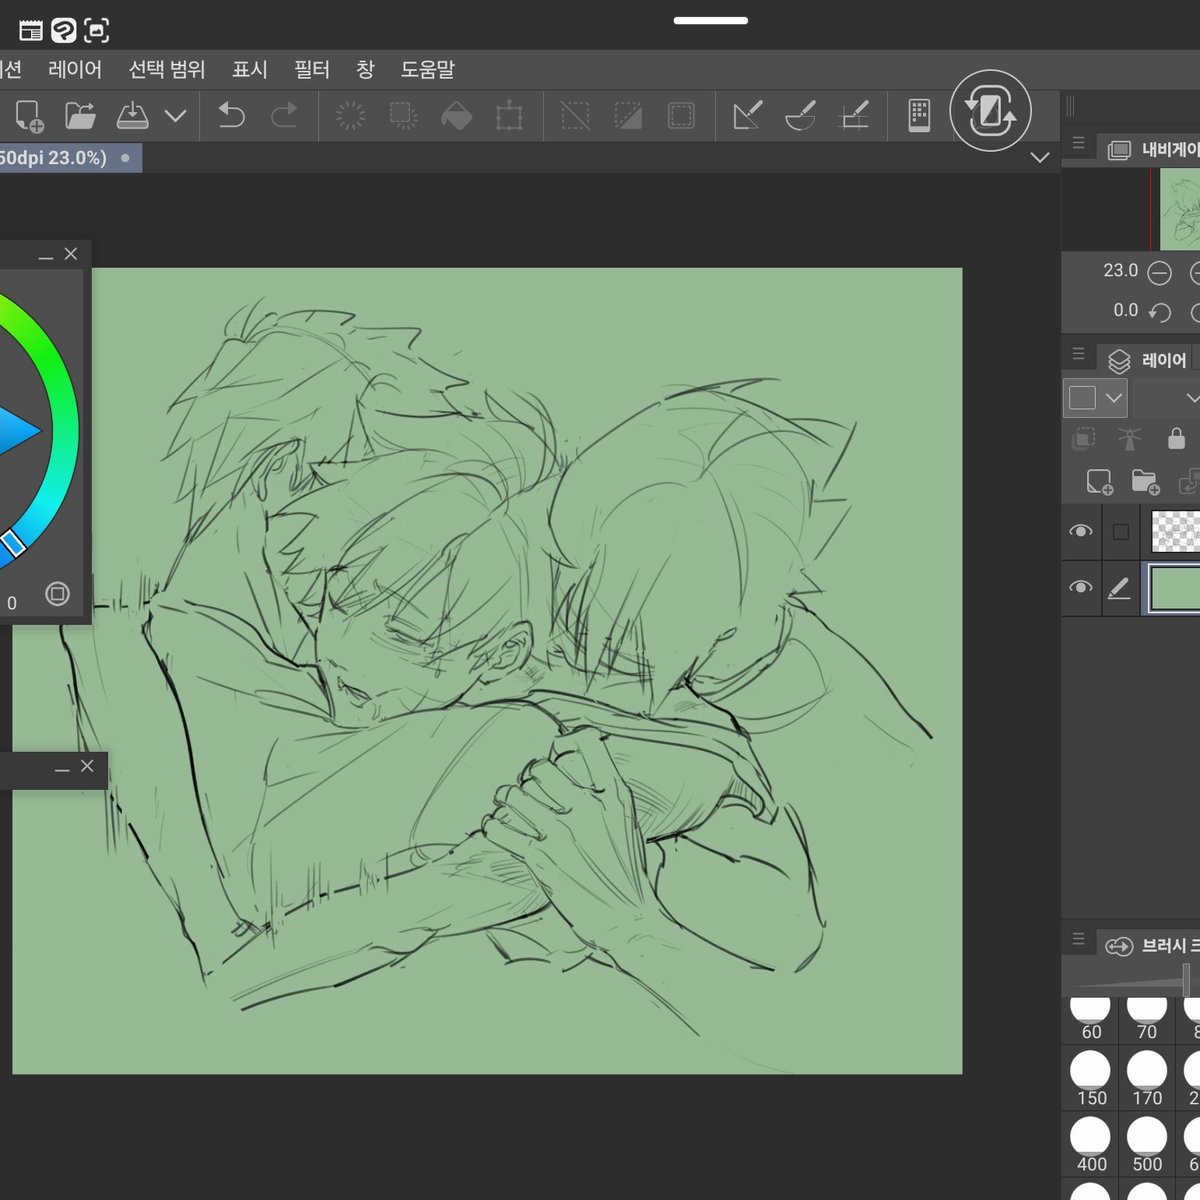Click the Deselect icon
1200x1200 pixels.
click(x=575, y=116)
